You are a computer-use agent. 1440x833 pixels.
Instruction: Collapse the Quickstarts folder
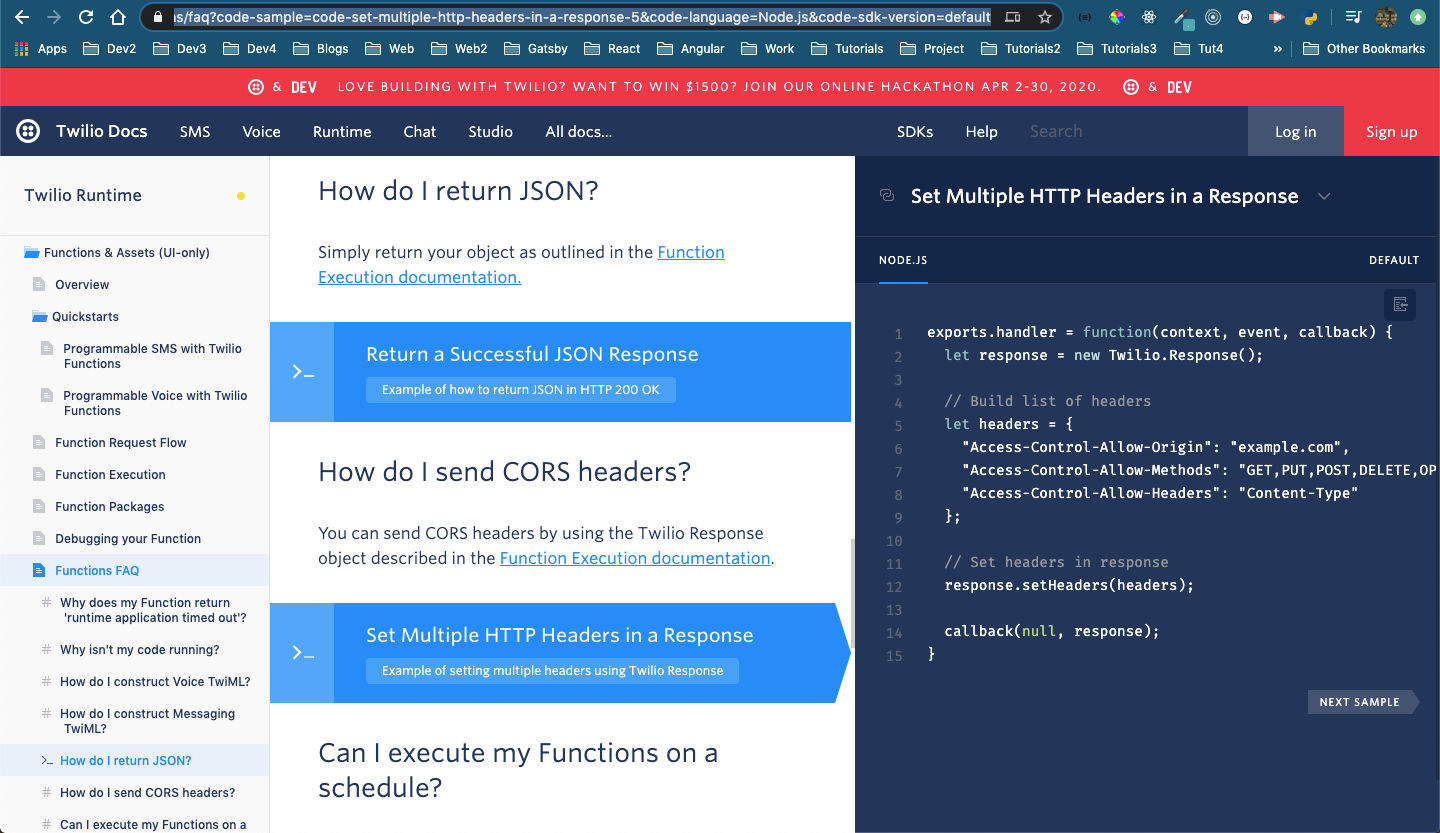75,316
